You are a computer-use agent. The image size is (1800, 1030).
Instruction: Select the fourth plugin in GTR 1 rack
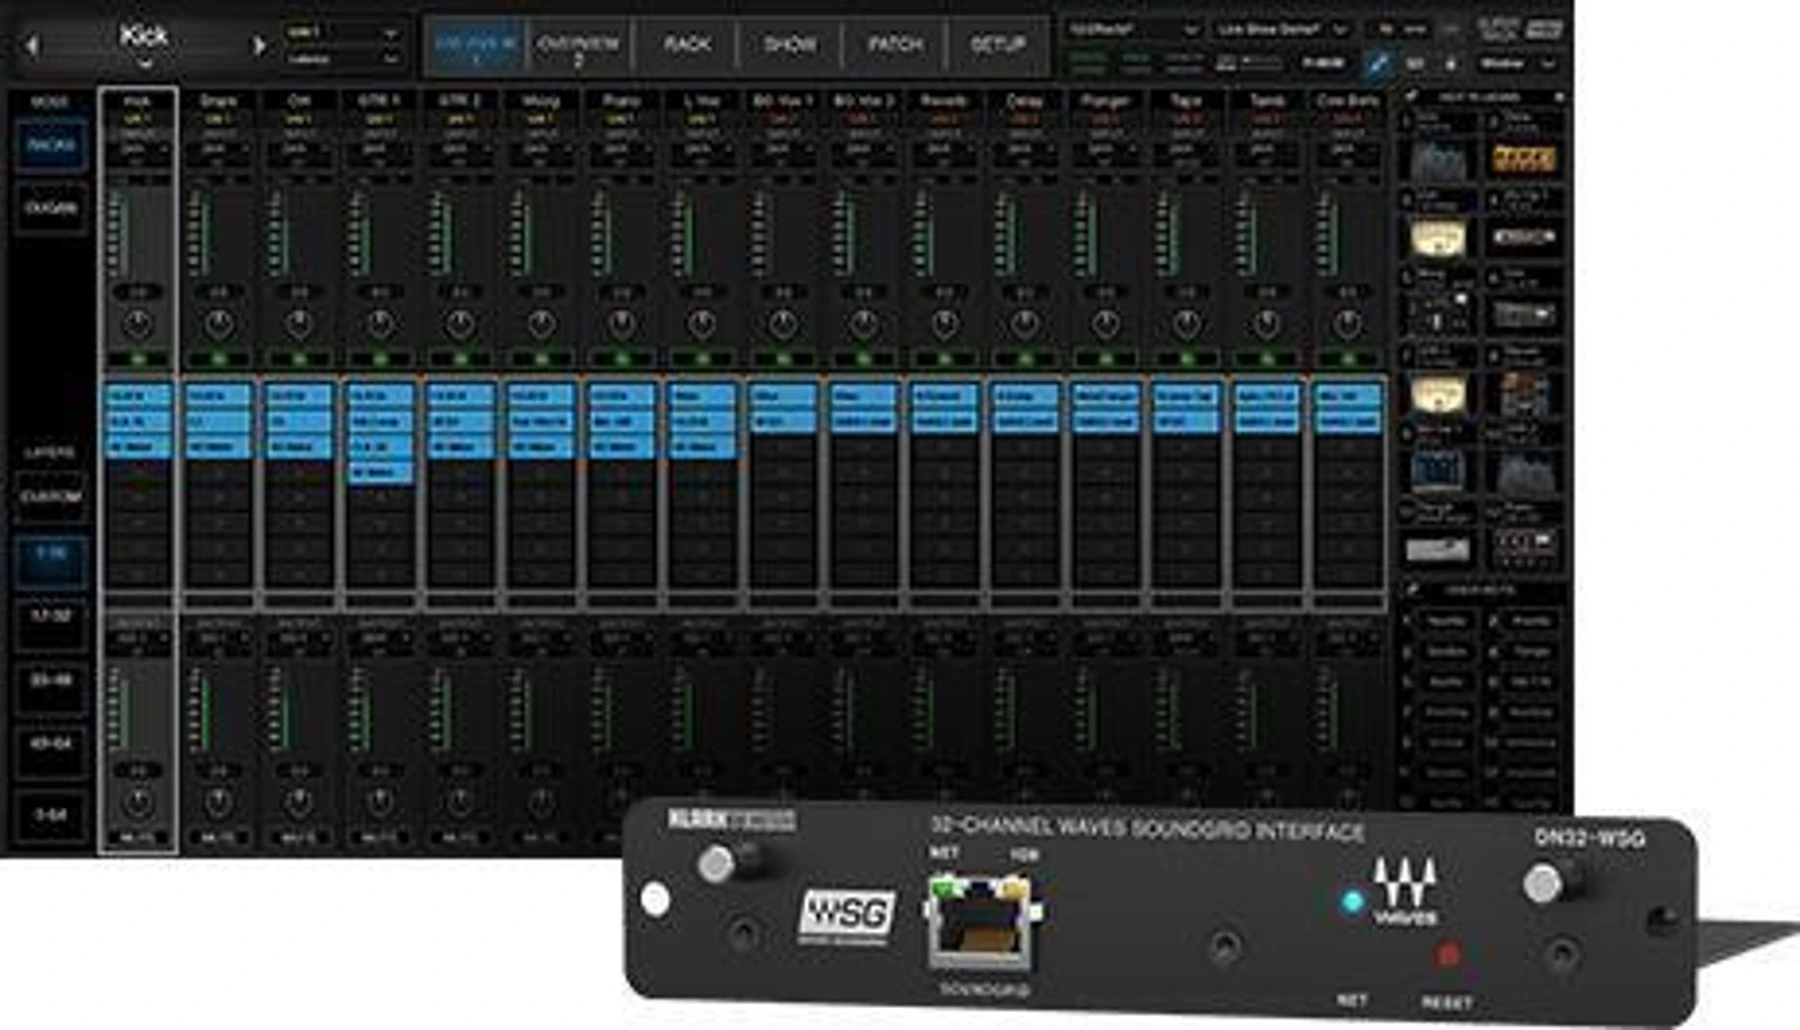tap(380, 471)
